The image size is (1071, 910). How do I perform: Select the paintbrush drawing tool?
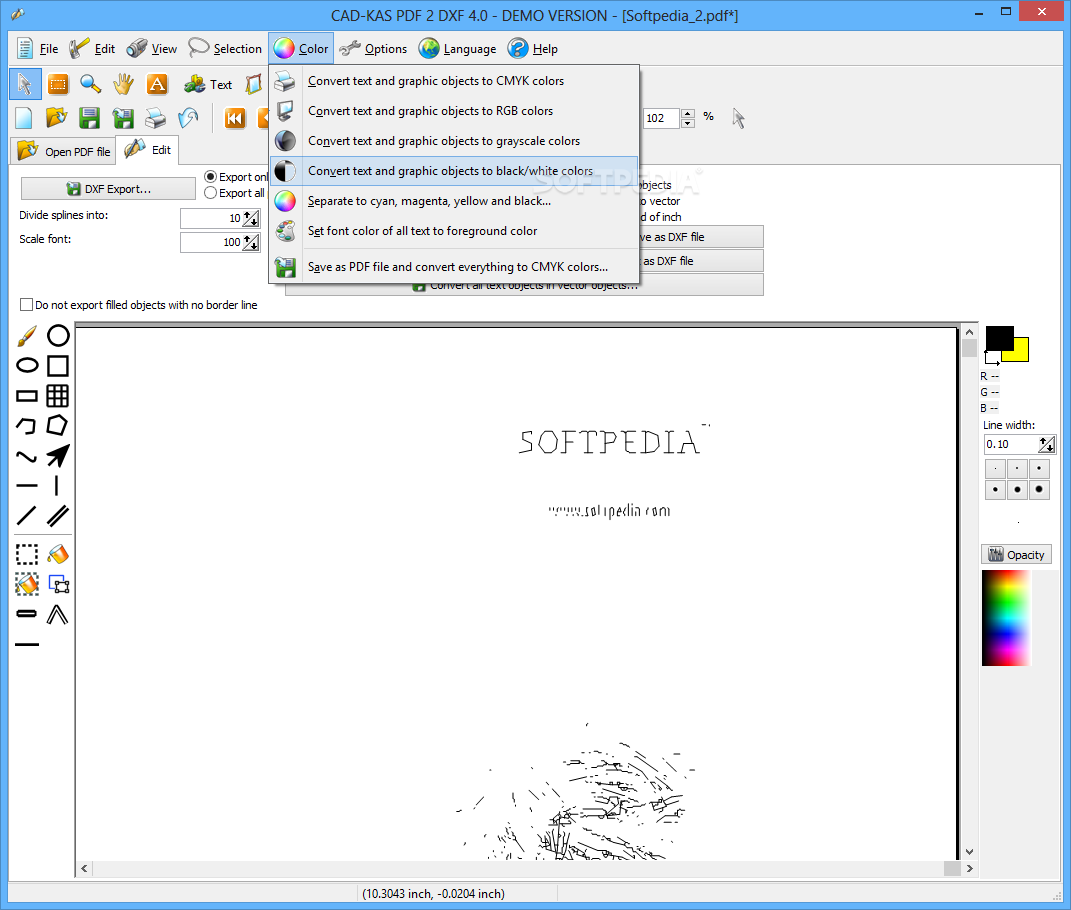27,335
